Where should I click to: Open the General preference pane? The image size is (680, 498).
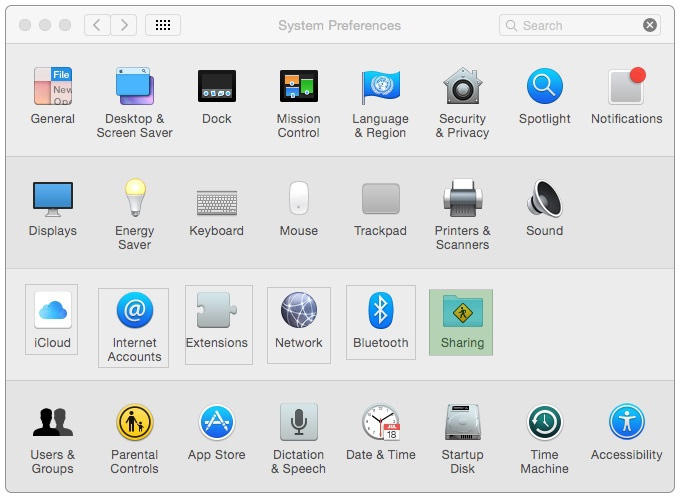point(52,96)
